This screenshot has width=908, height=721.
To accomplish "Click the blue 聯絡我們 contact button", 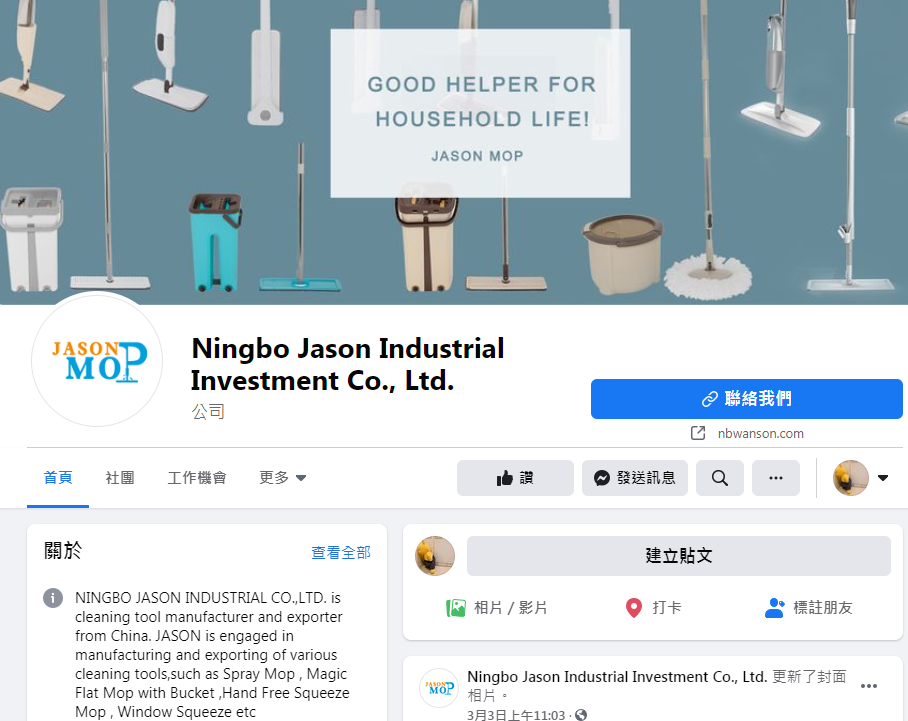I will pyautogui.click(x=746, y=399).
